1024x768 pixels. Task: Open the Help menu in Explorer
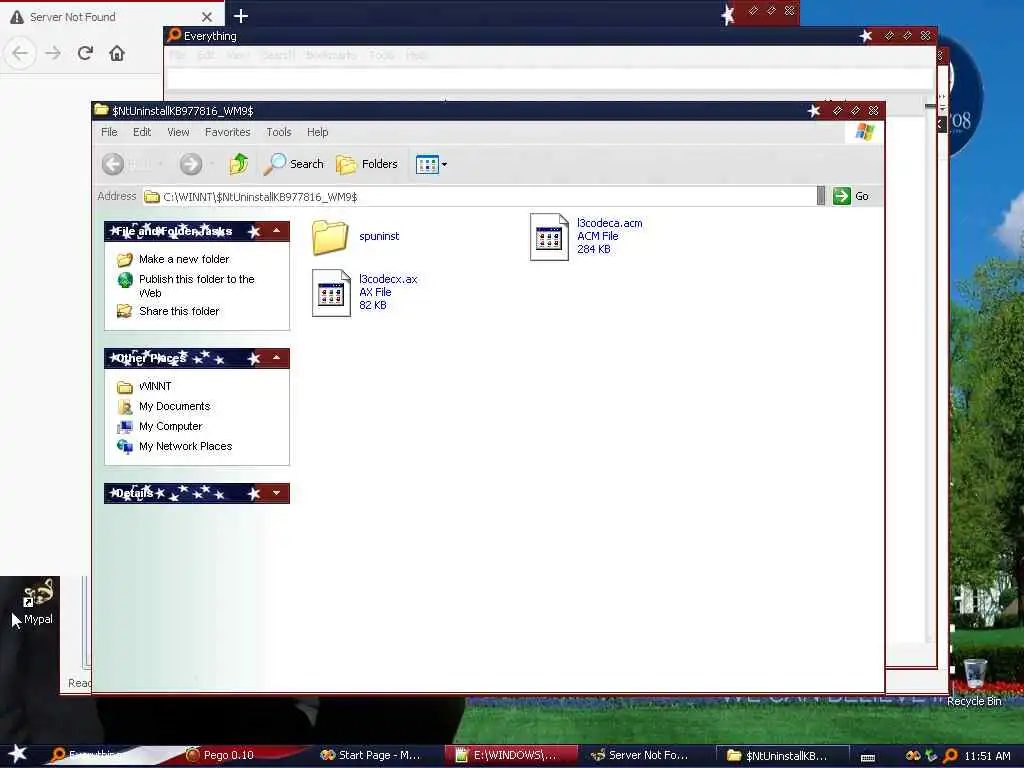click(317, 132)
